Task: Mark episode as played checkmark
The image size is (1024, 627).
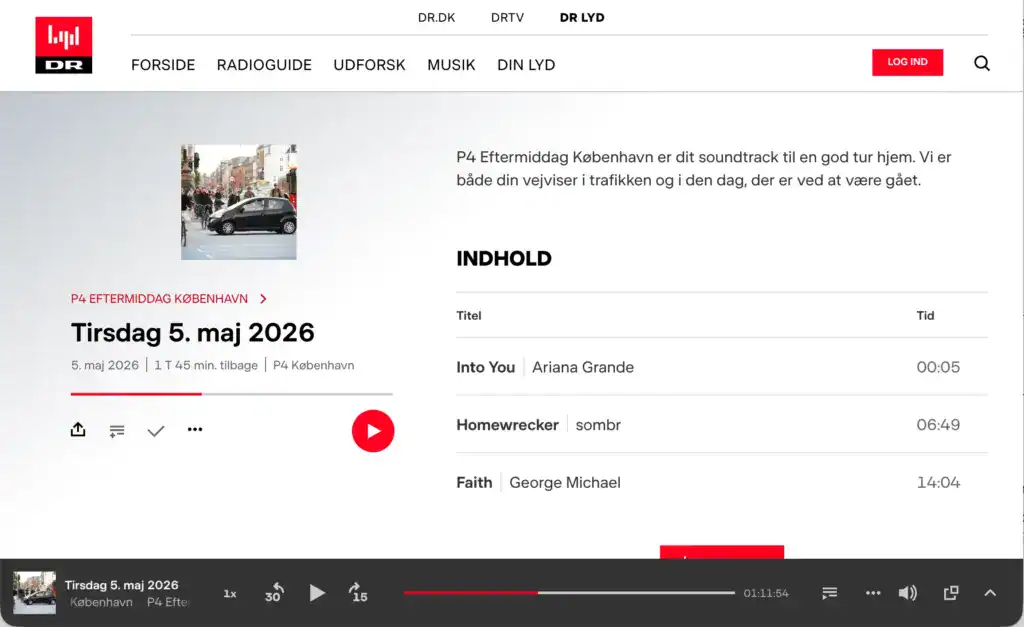Action: [x=155, y=430]
